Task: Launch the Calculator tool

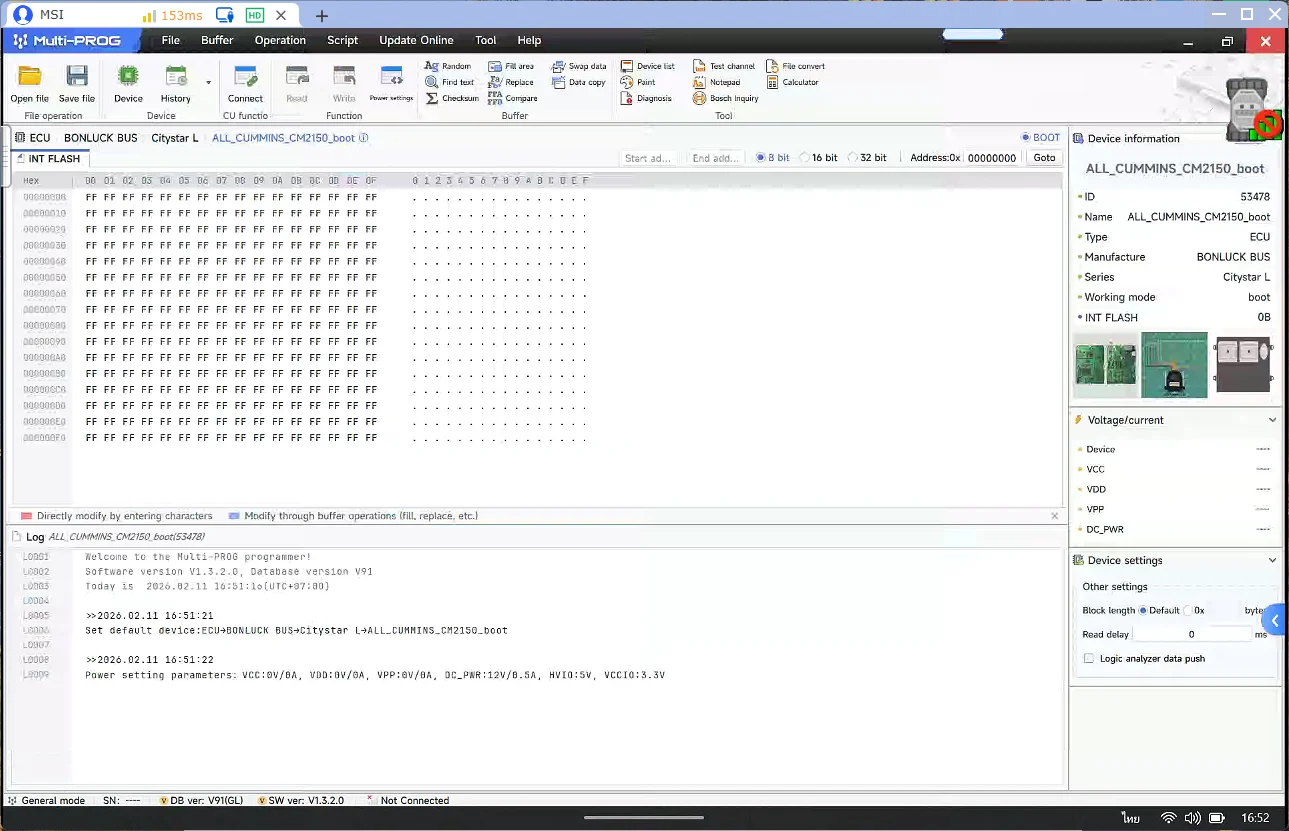Action: (793, 82)
